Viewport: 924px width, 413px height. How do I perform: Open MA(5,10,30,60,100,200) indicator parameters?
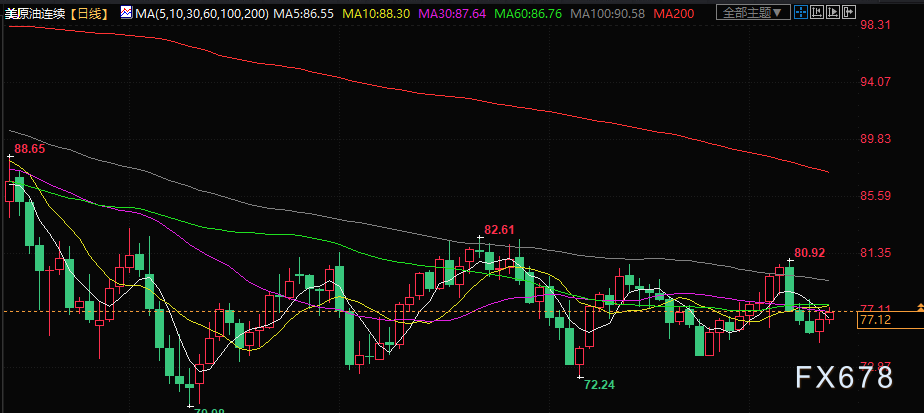pyautogui.click(x=202, y=13)
